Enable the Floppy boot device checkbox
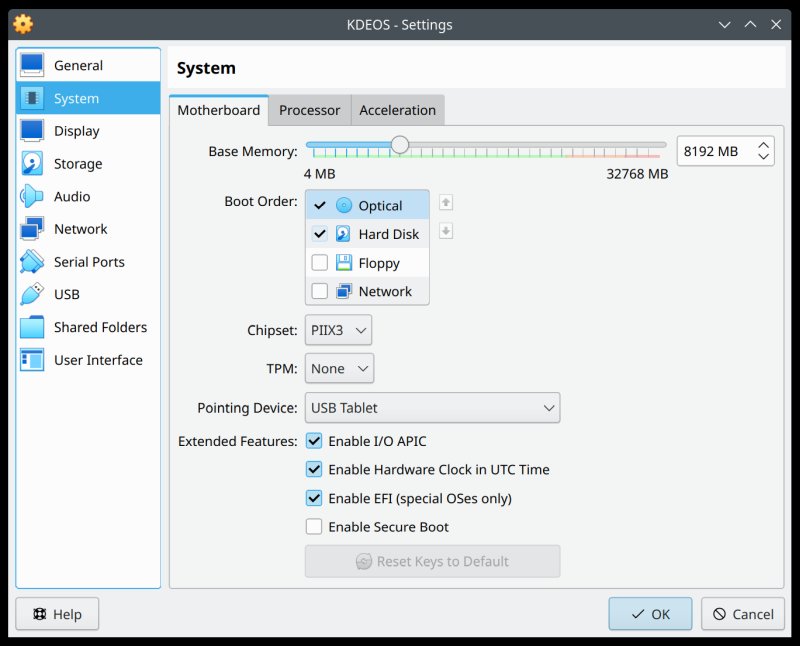 click(x=320, y=263)
